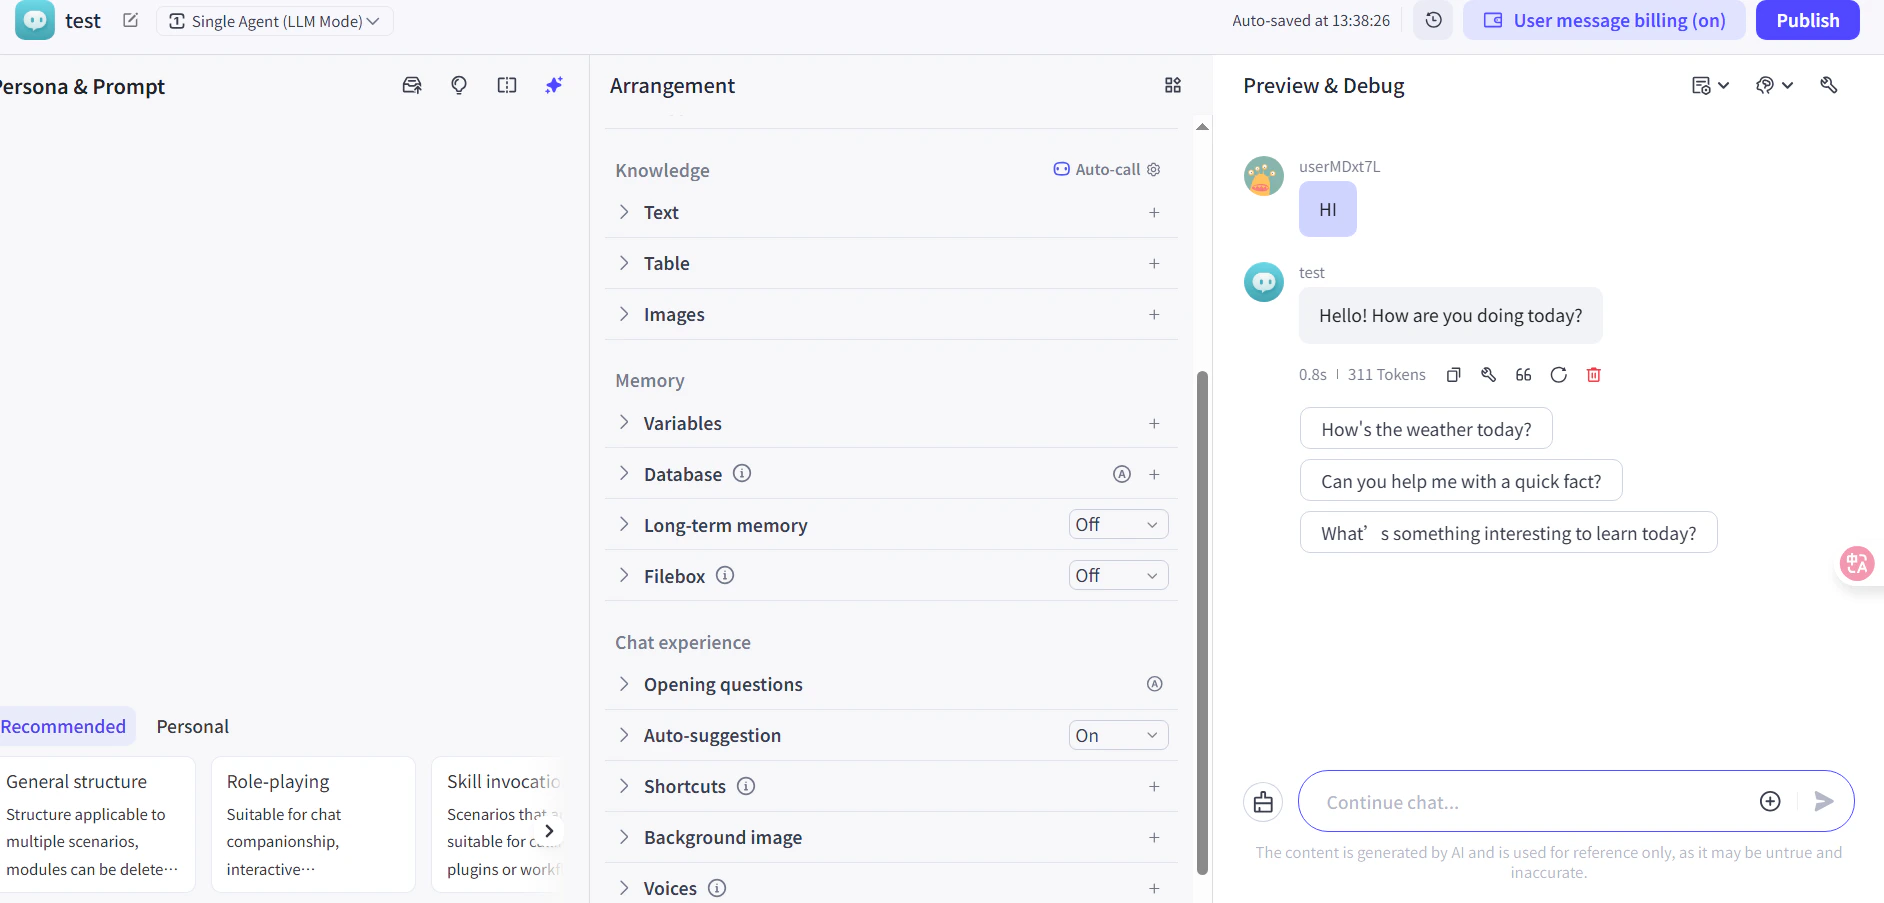Open the Filebox Off dropdown

1118,575
